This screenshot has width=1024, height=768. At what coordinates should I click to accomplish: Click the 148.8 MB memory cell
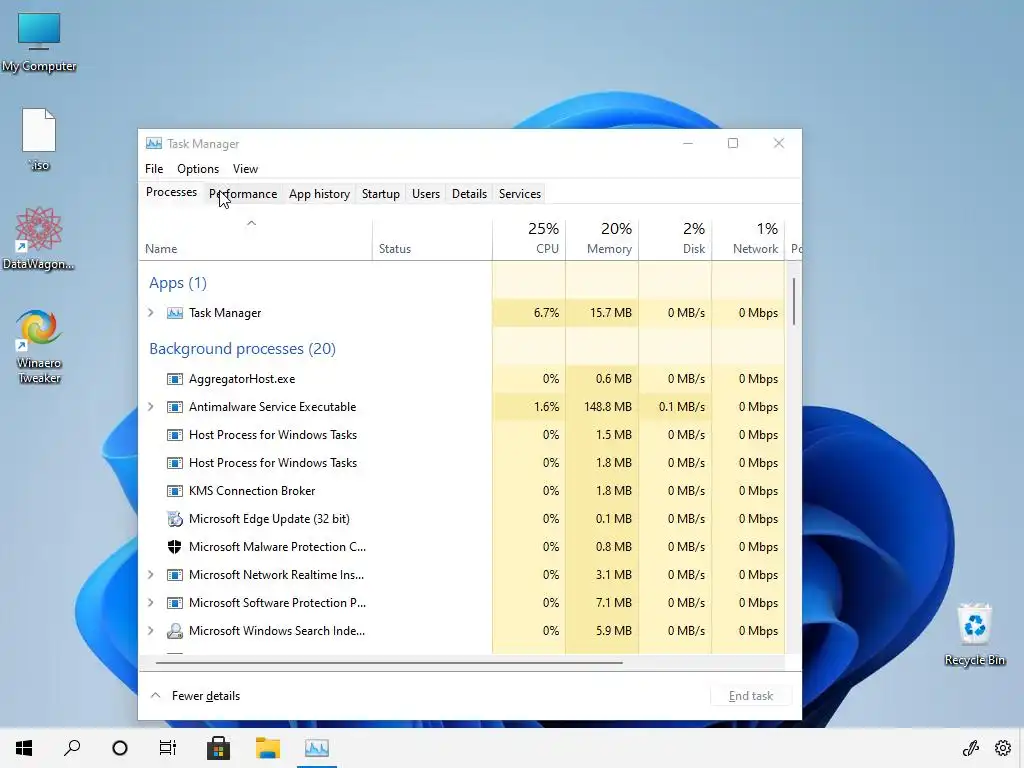[x=602, y=407]
